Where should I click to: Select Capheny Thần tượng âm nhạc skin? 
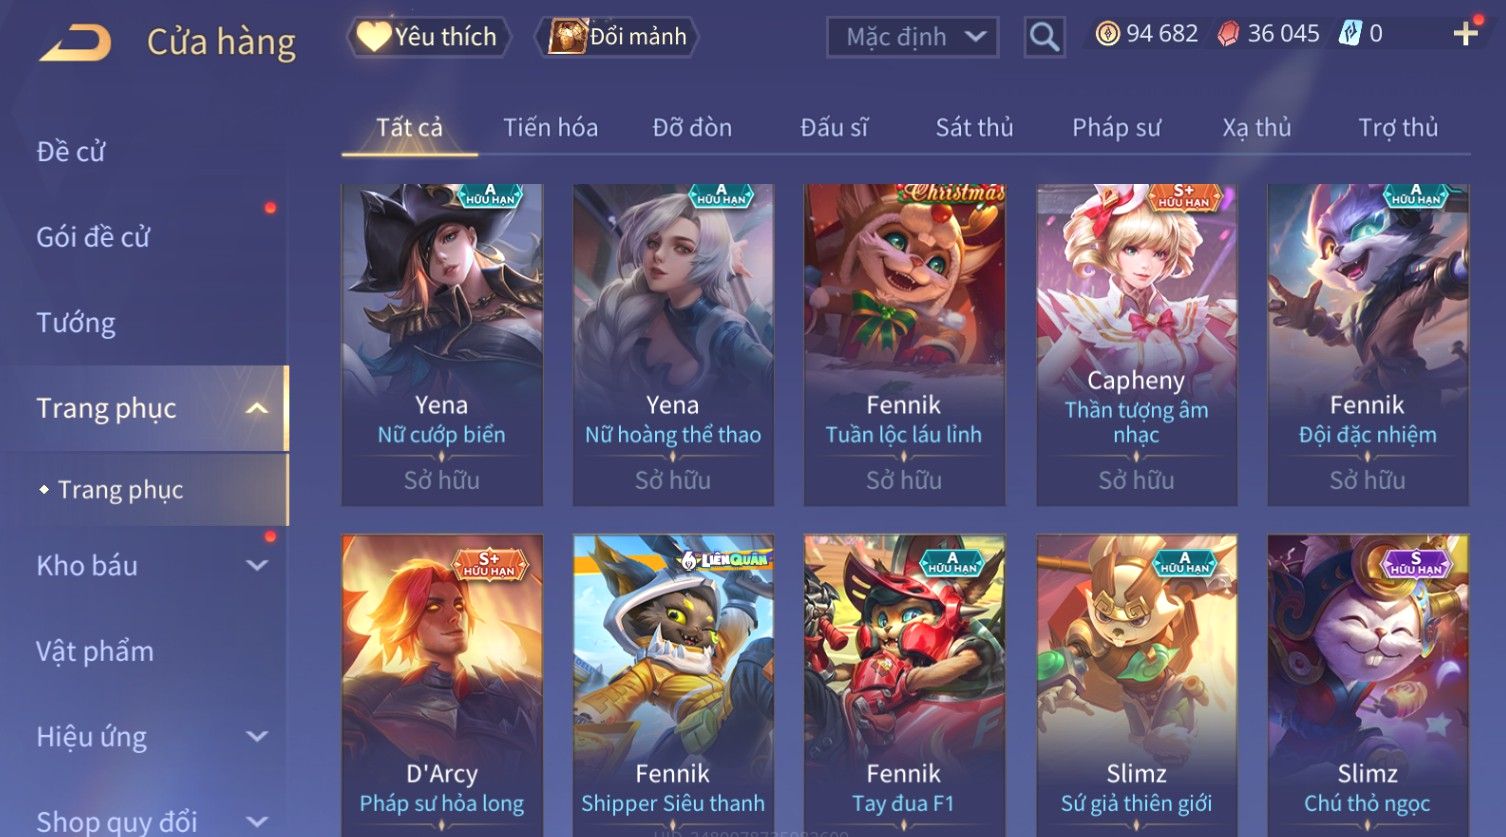point(1136,344)
